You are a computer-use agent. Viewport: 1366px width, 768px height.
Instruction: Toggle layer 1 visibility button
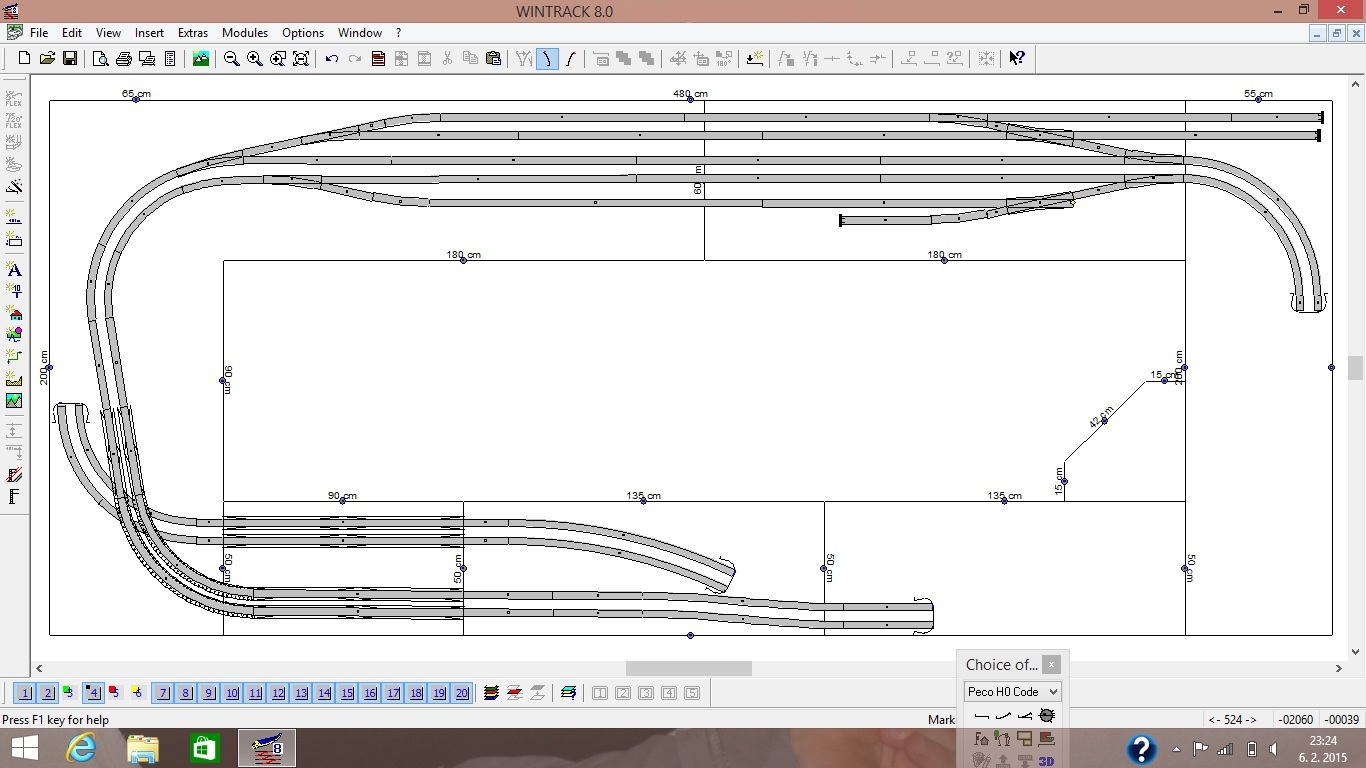(25, 693)
